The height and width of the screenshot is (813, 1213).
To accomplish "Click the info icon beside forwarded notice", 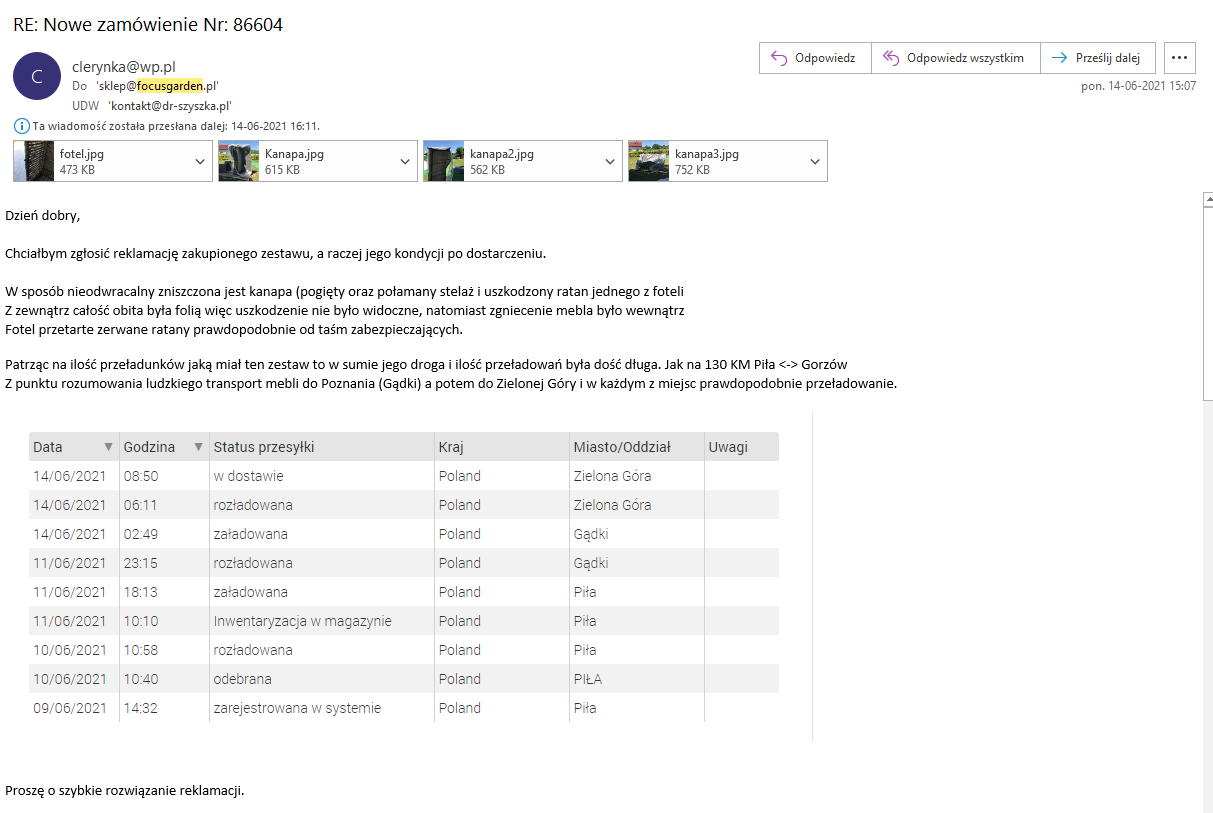I will click(22, 126).
